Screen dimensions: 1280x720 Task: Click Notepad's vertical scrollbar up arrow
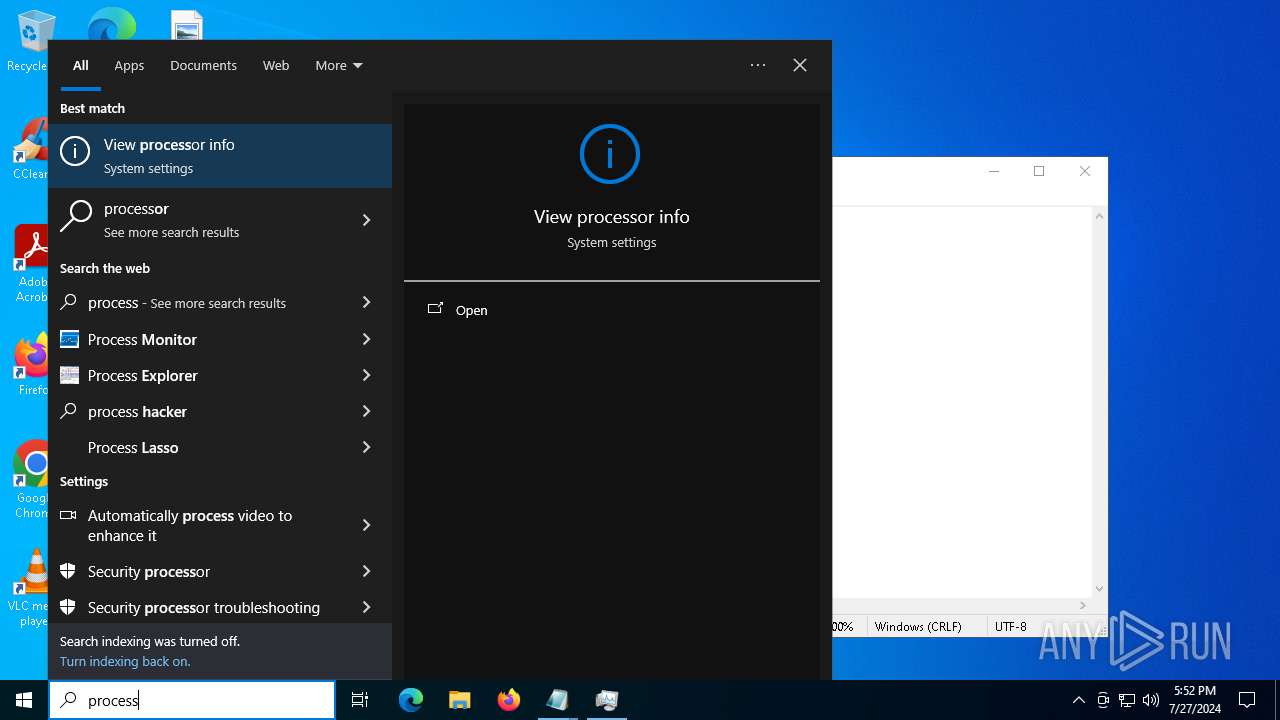[1099, 215]
